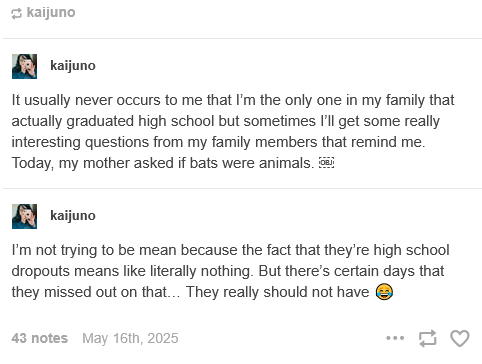Click the avatar on the second kaijuno post
The image size is (482, 364).
pyautogui.click(x=24, y=216)
